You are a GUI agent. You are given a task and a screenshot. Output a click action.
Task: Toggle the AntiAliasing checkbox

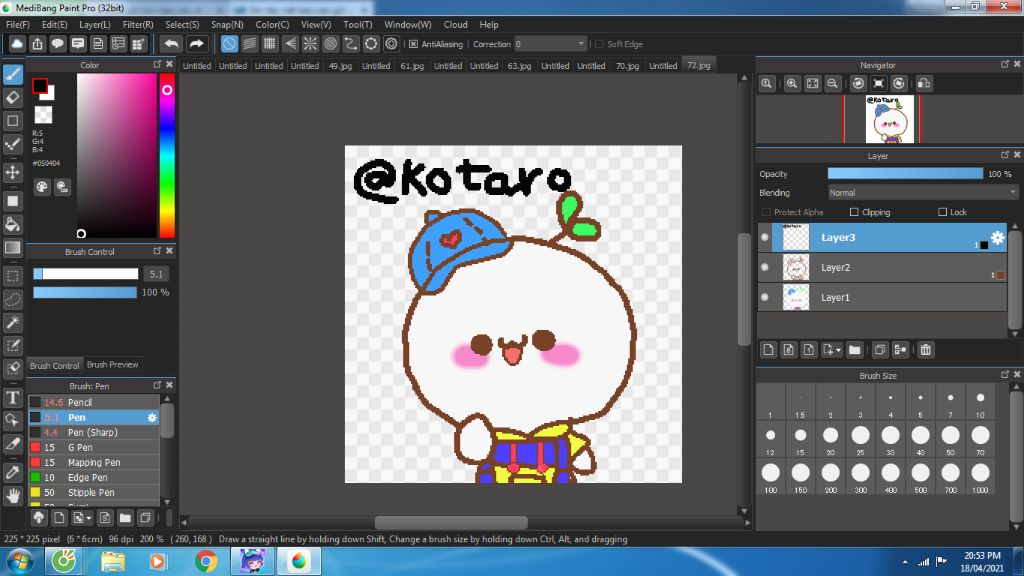click(x=413, y=44)
